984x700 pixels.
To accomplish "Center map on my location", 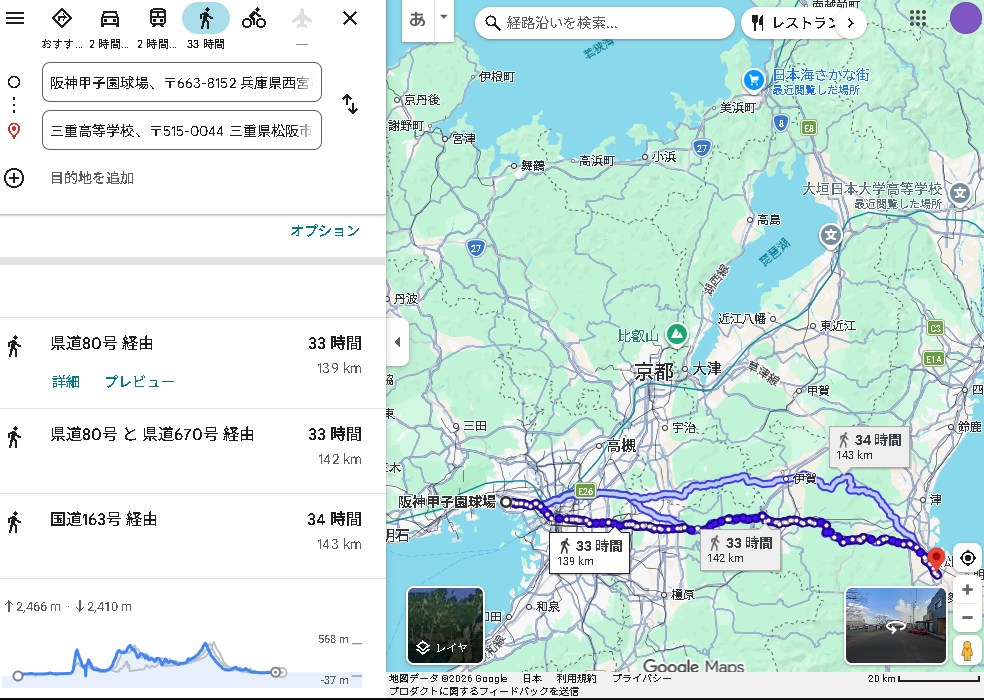I will point(967,558).
